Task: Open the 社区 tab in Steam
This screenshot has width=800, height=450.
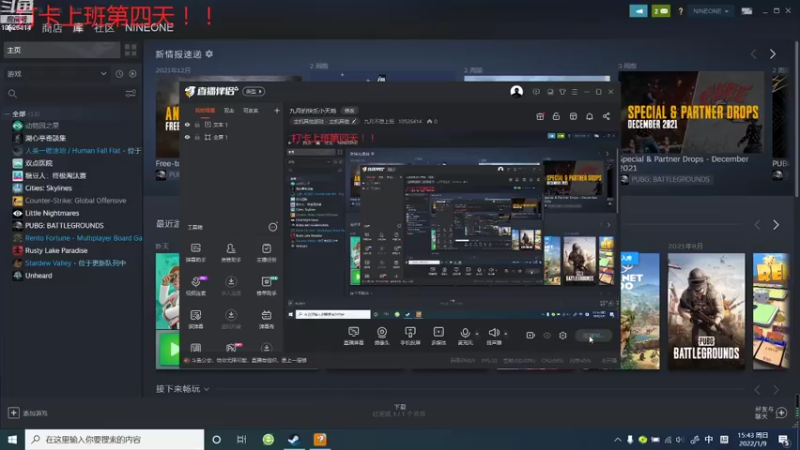Action: pyautogui.click(x=104, y=28)
